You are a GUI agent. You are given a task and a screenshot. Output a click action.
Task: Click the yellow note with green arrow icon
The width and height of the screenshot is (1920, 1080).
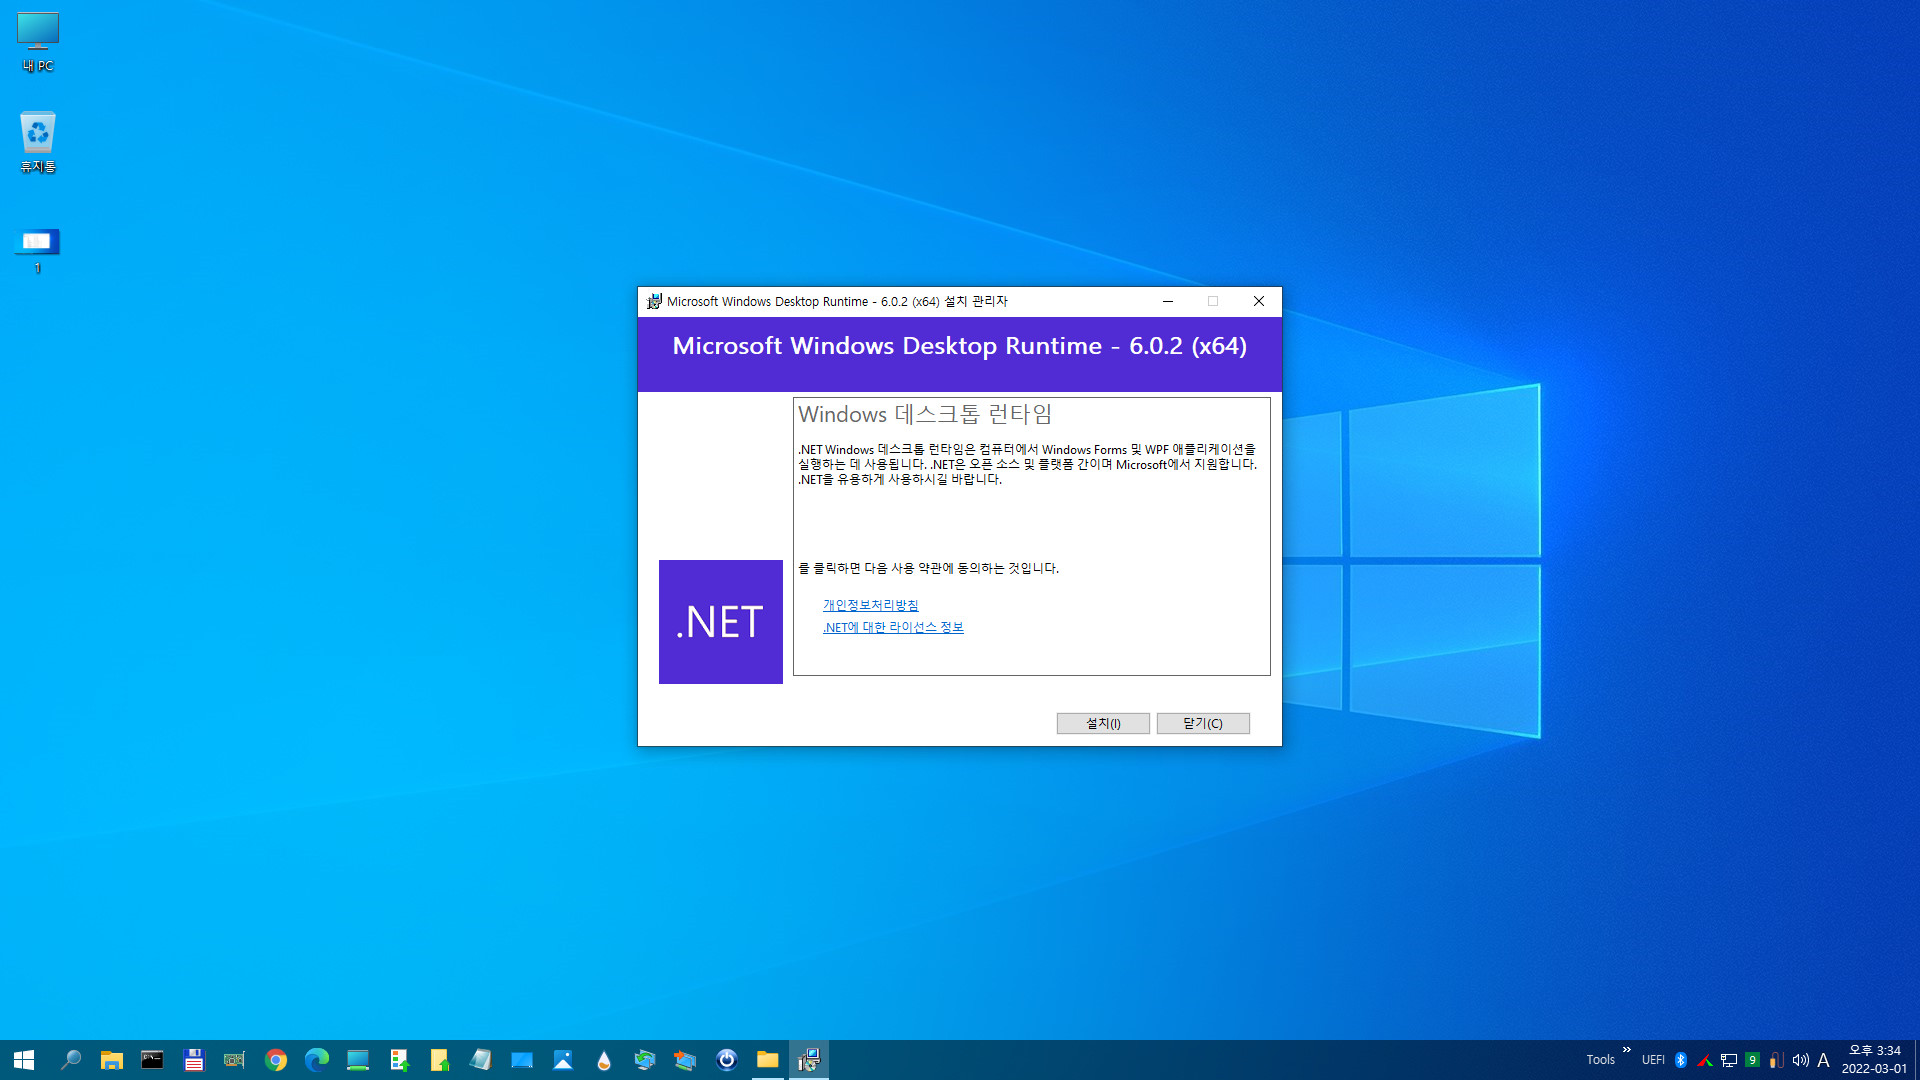point(440,1060)
